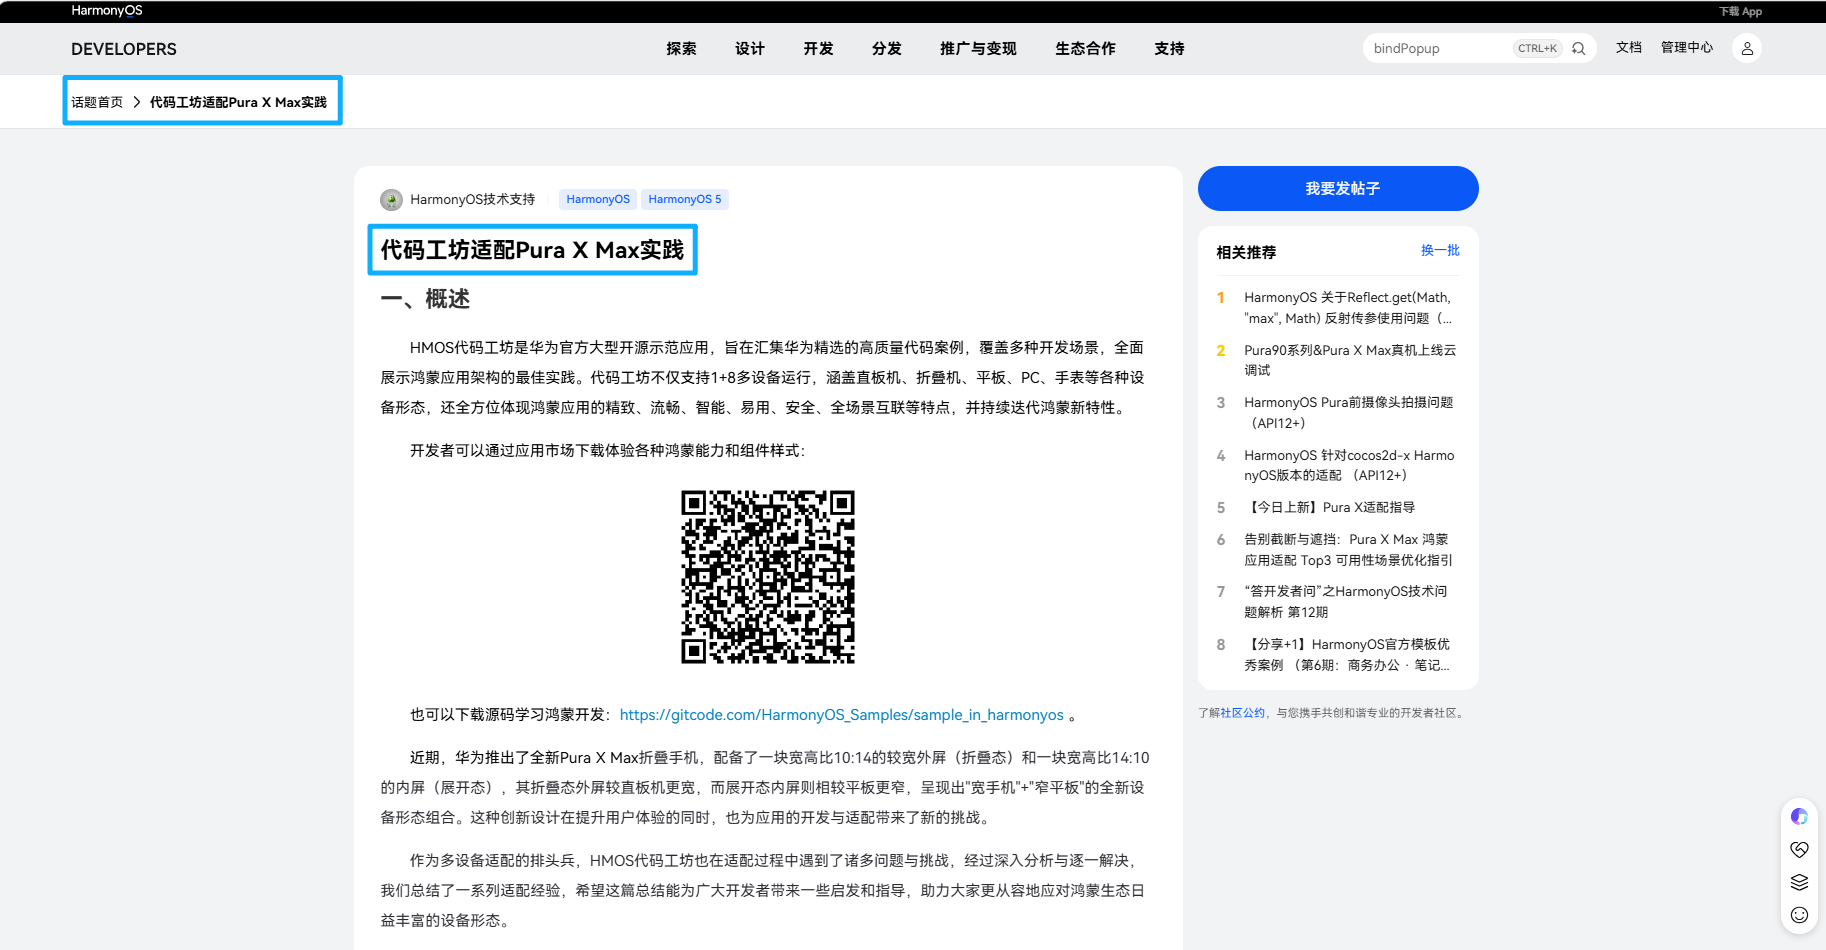Expand the 管理中心 dropdown
1826x950 pixels.
coord(1686,47)
